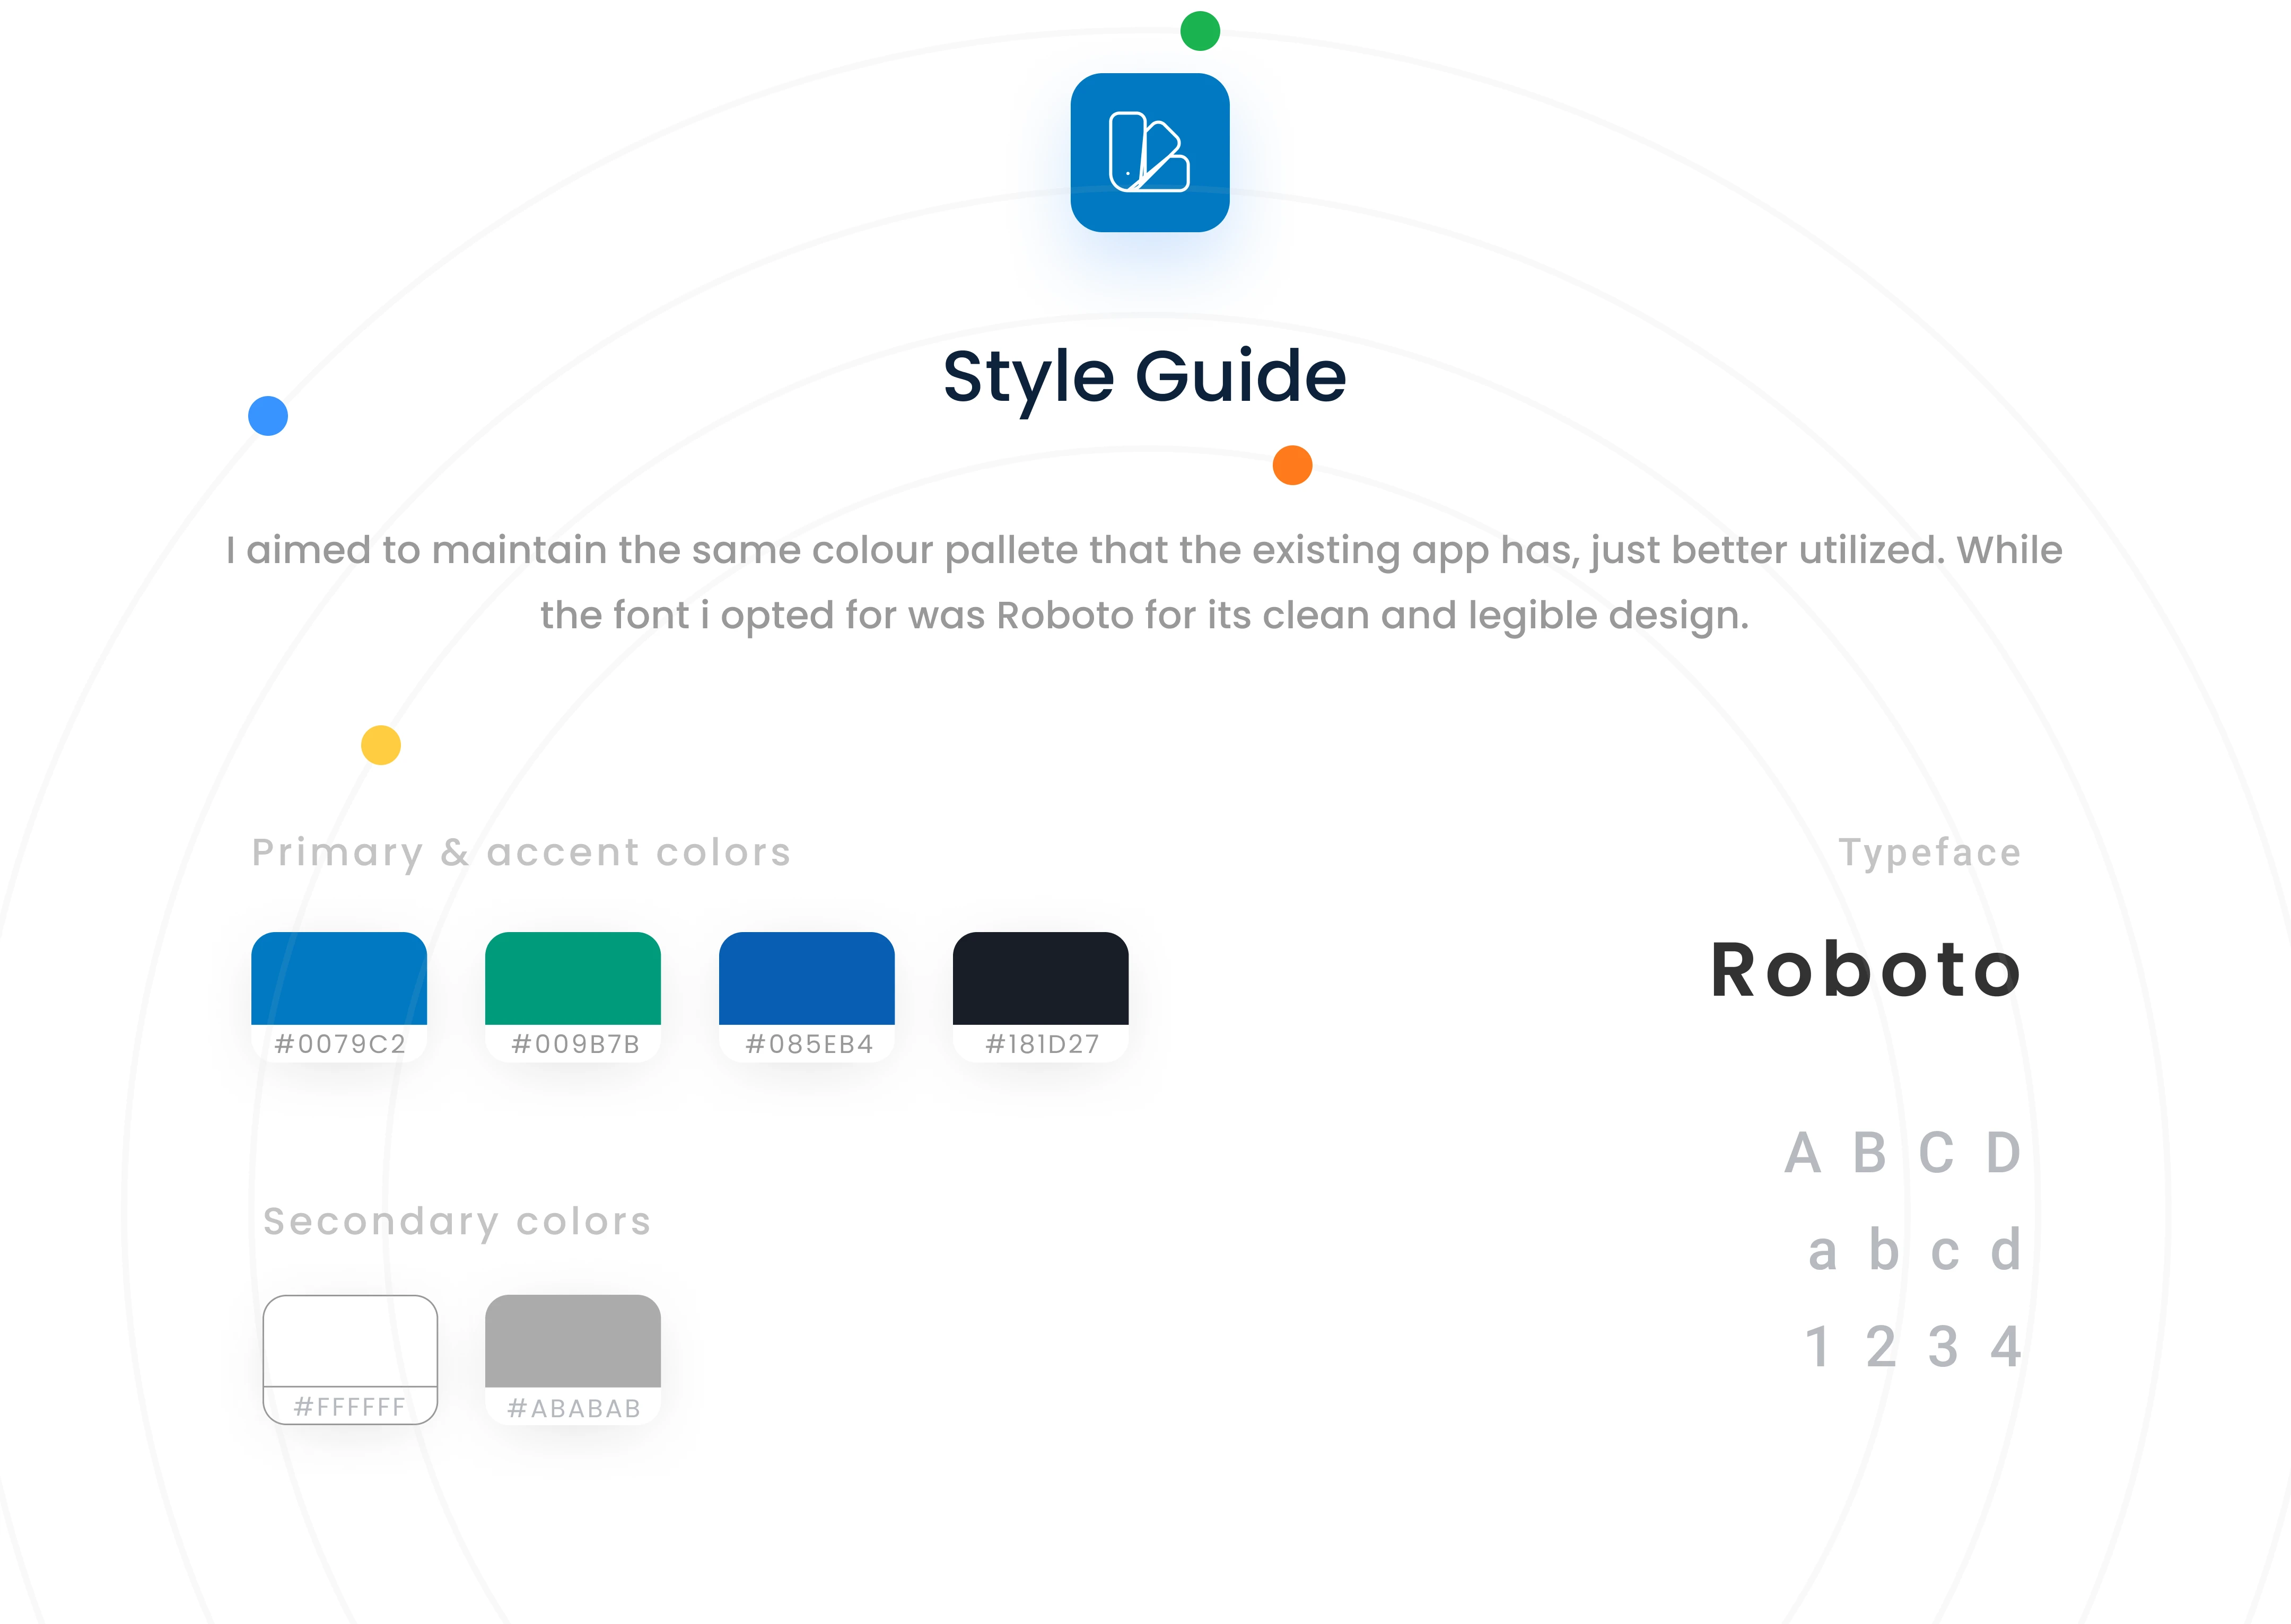Click the blue dot on the left
2291x1624 pixels.
point(268,416)
